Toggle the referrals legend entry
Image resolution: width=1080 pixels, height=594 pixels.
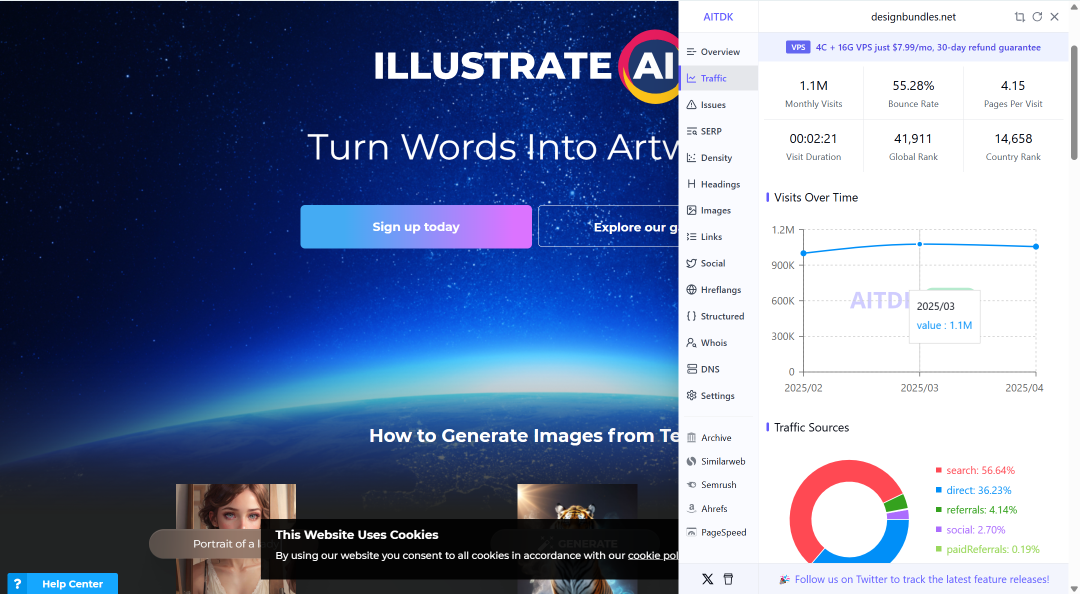(976, 511)
